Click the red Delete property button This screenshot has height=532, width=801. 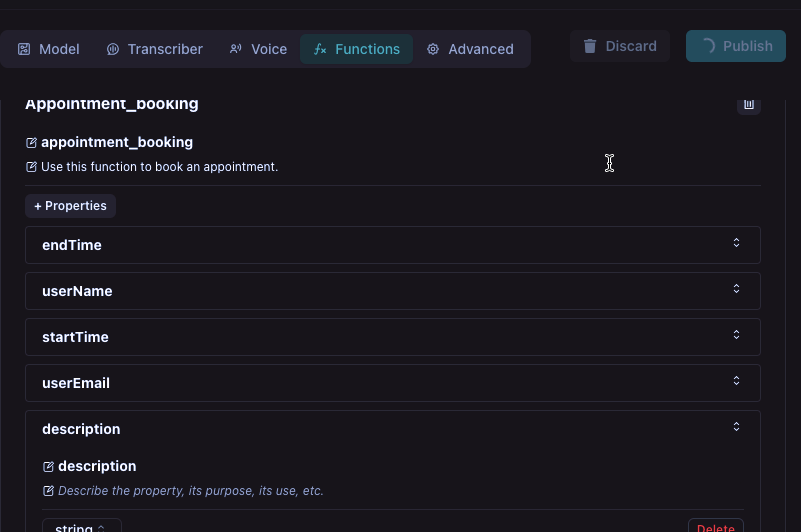pos(715,527)
